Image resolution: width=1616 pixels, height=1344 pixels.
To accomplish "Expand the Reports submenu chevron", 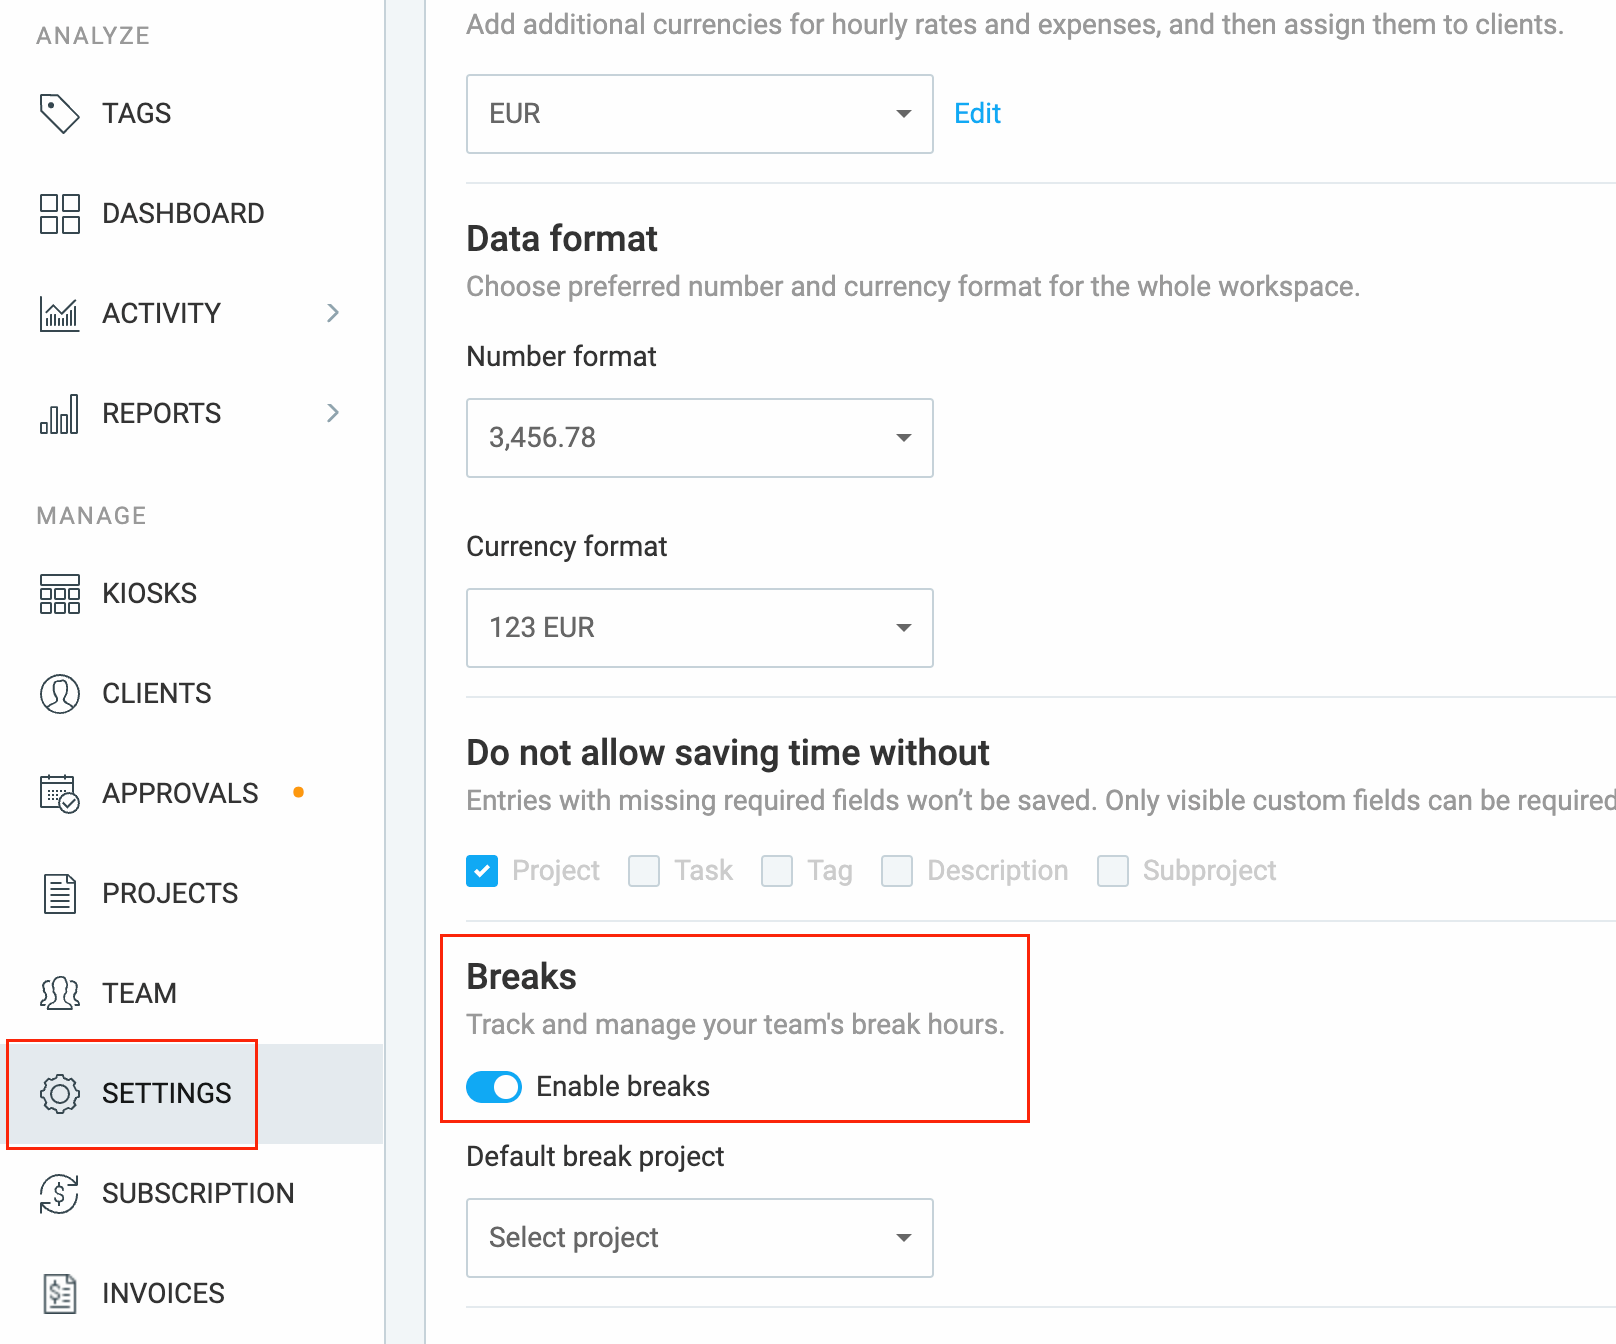I will [333, 413].
